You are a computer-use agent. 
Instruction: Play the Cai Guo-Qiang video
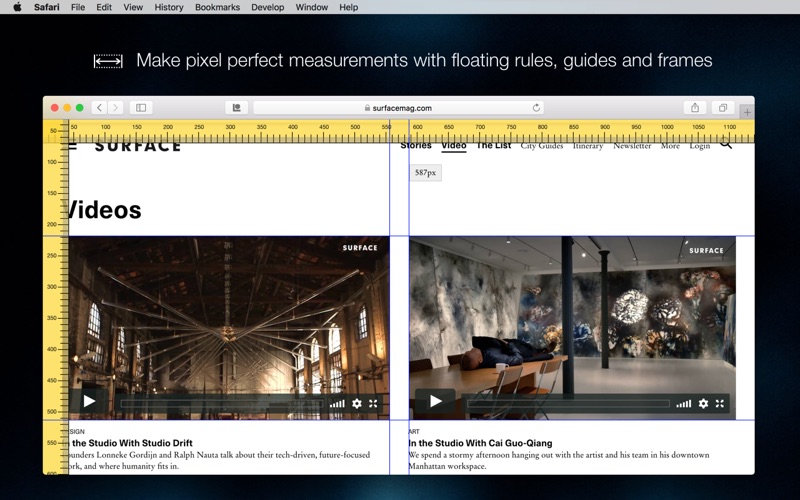coord(435,402)
